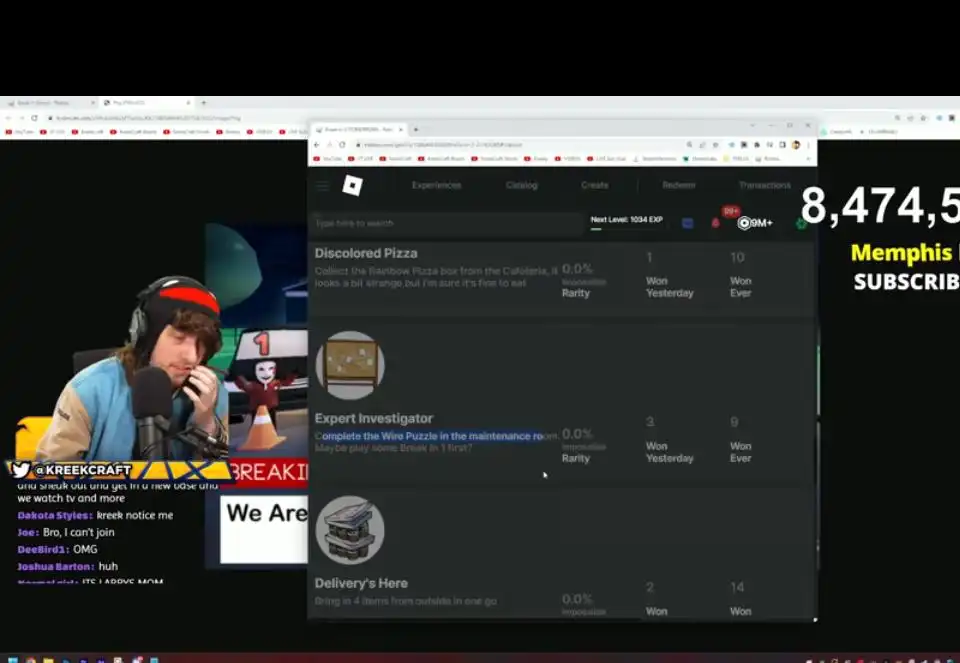The width and height of the screenshot is (960, 663).
Task: Click 'Bring in 4 items from outside' text
Action: point(405,601)
